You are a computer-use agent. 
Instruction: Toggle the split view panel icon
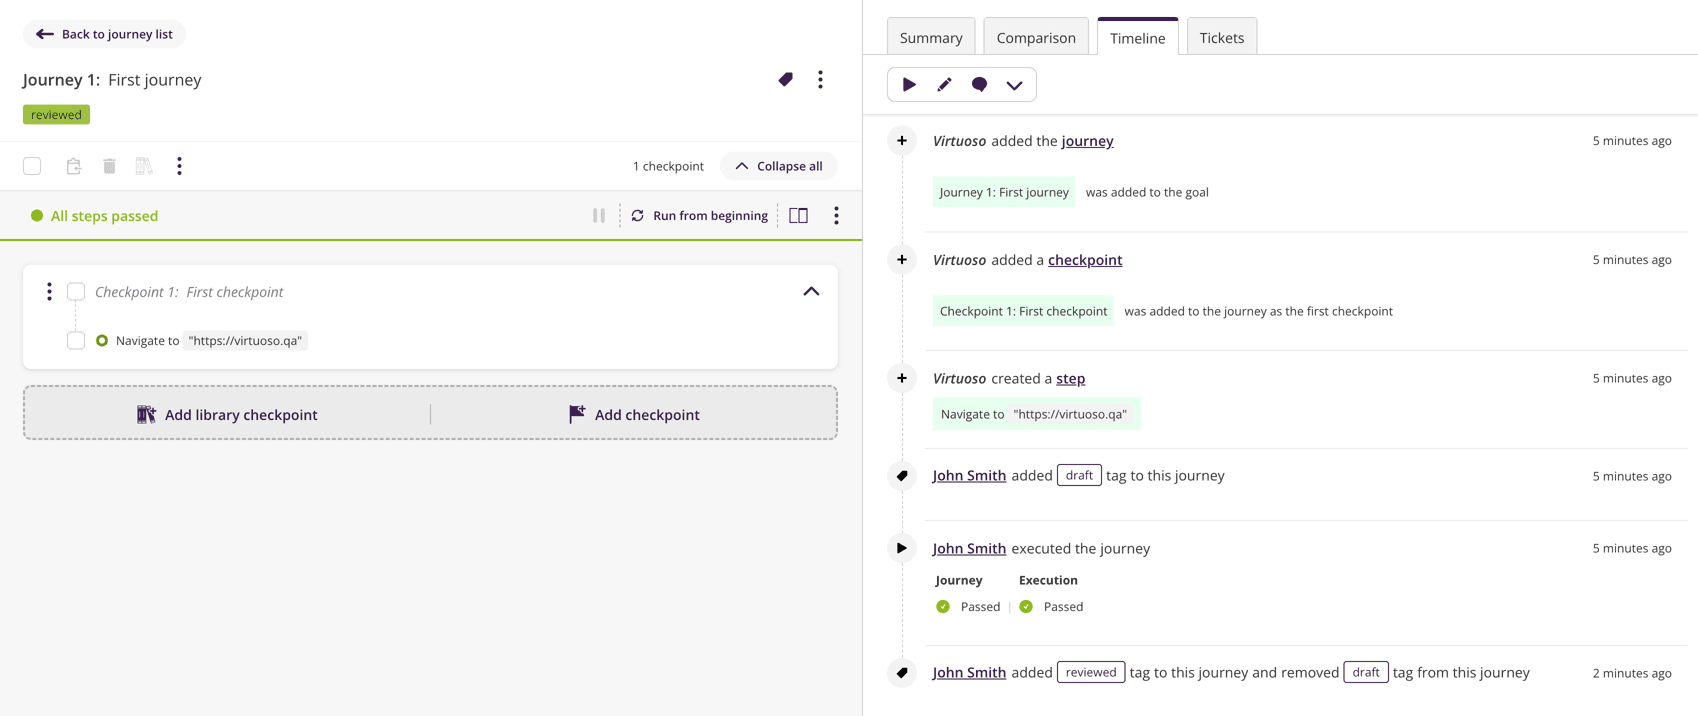point(798,216)
